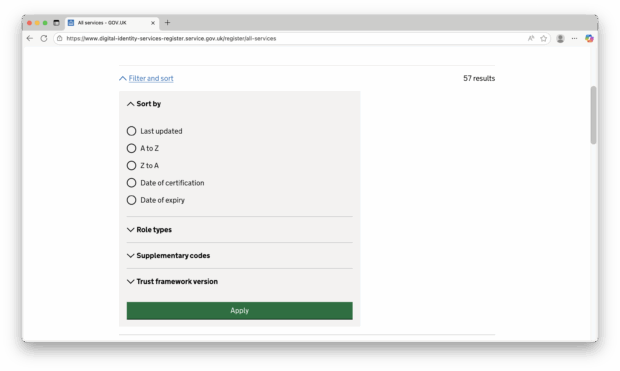The height and width of the screenshot is (371, 620).
Task: Reload the current page
Action: coord(44,38)
